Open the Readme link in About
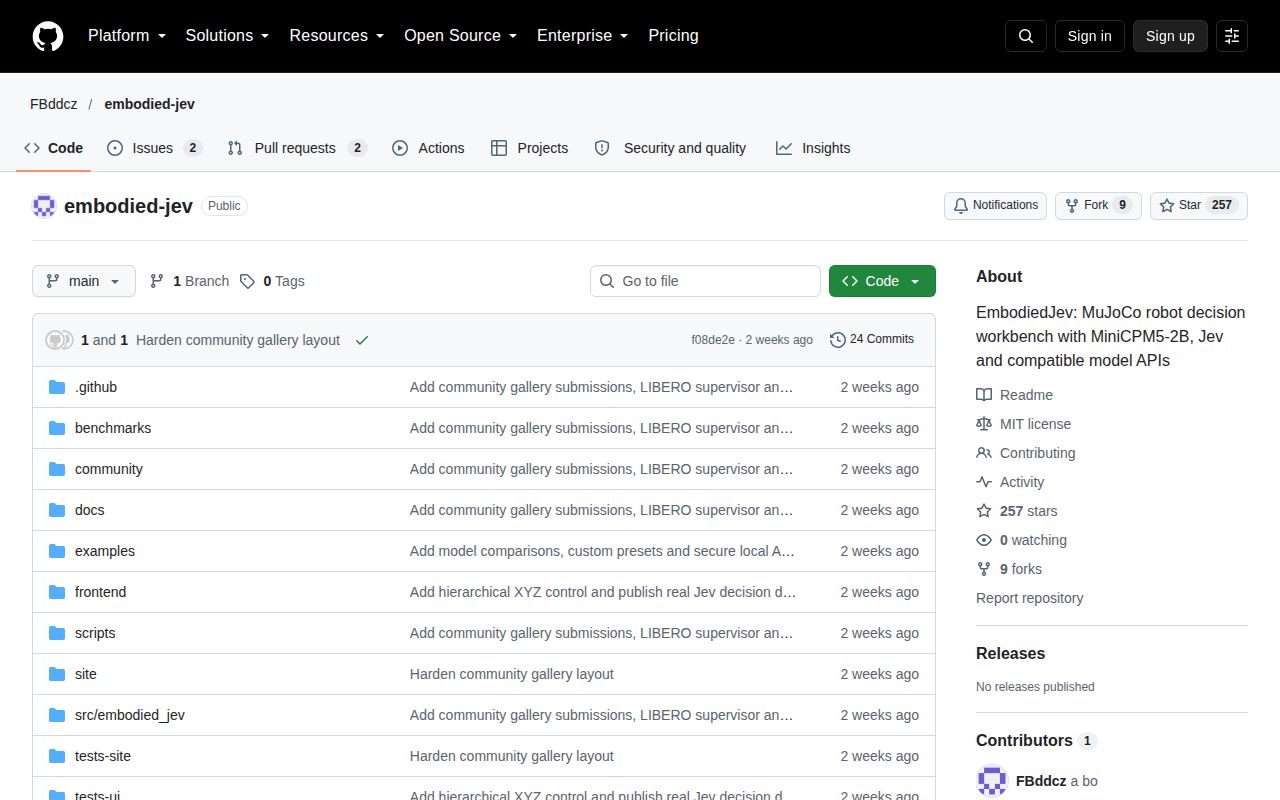The image size is (1280, 800). pos(1014,395)
